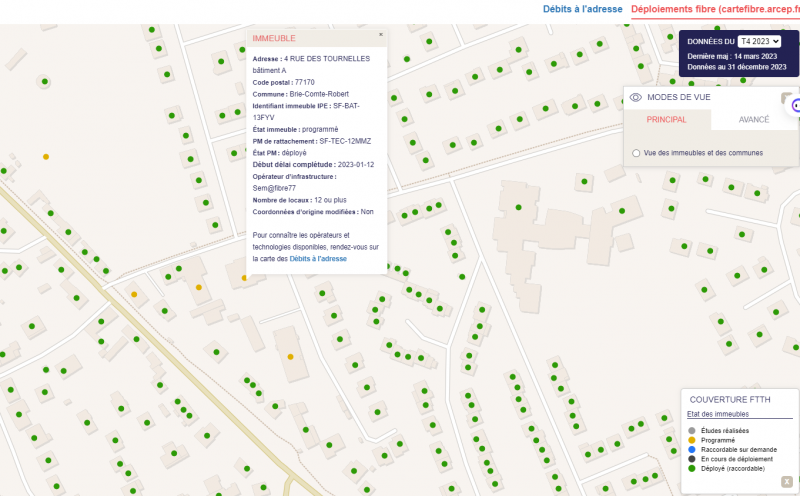Select the PRINCIPAL view mode tab

coord(667,120)
